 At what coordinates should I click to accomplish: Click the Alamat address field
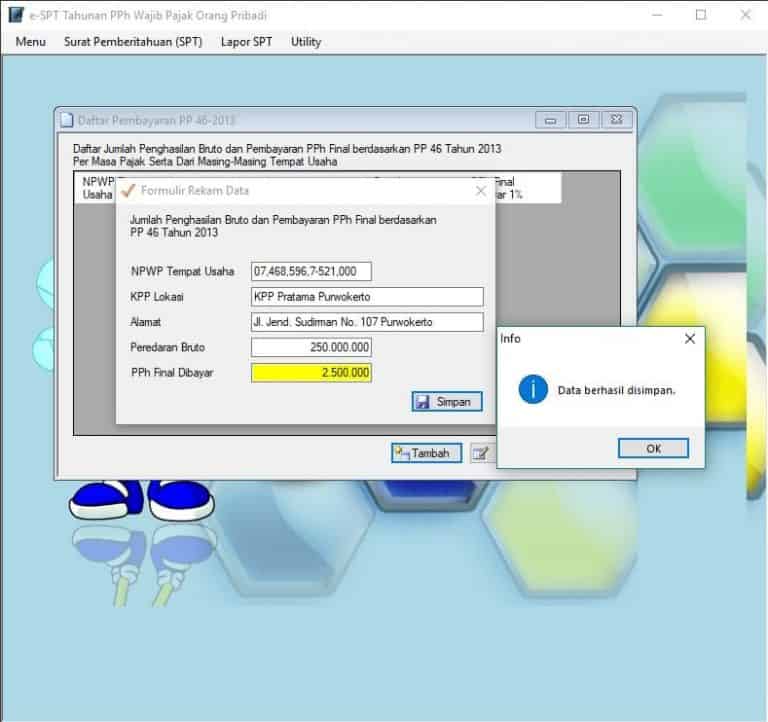pos(367,322)
